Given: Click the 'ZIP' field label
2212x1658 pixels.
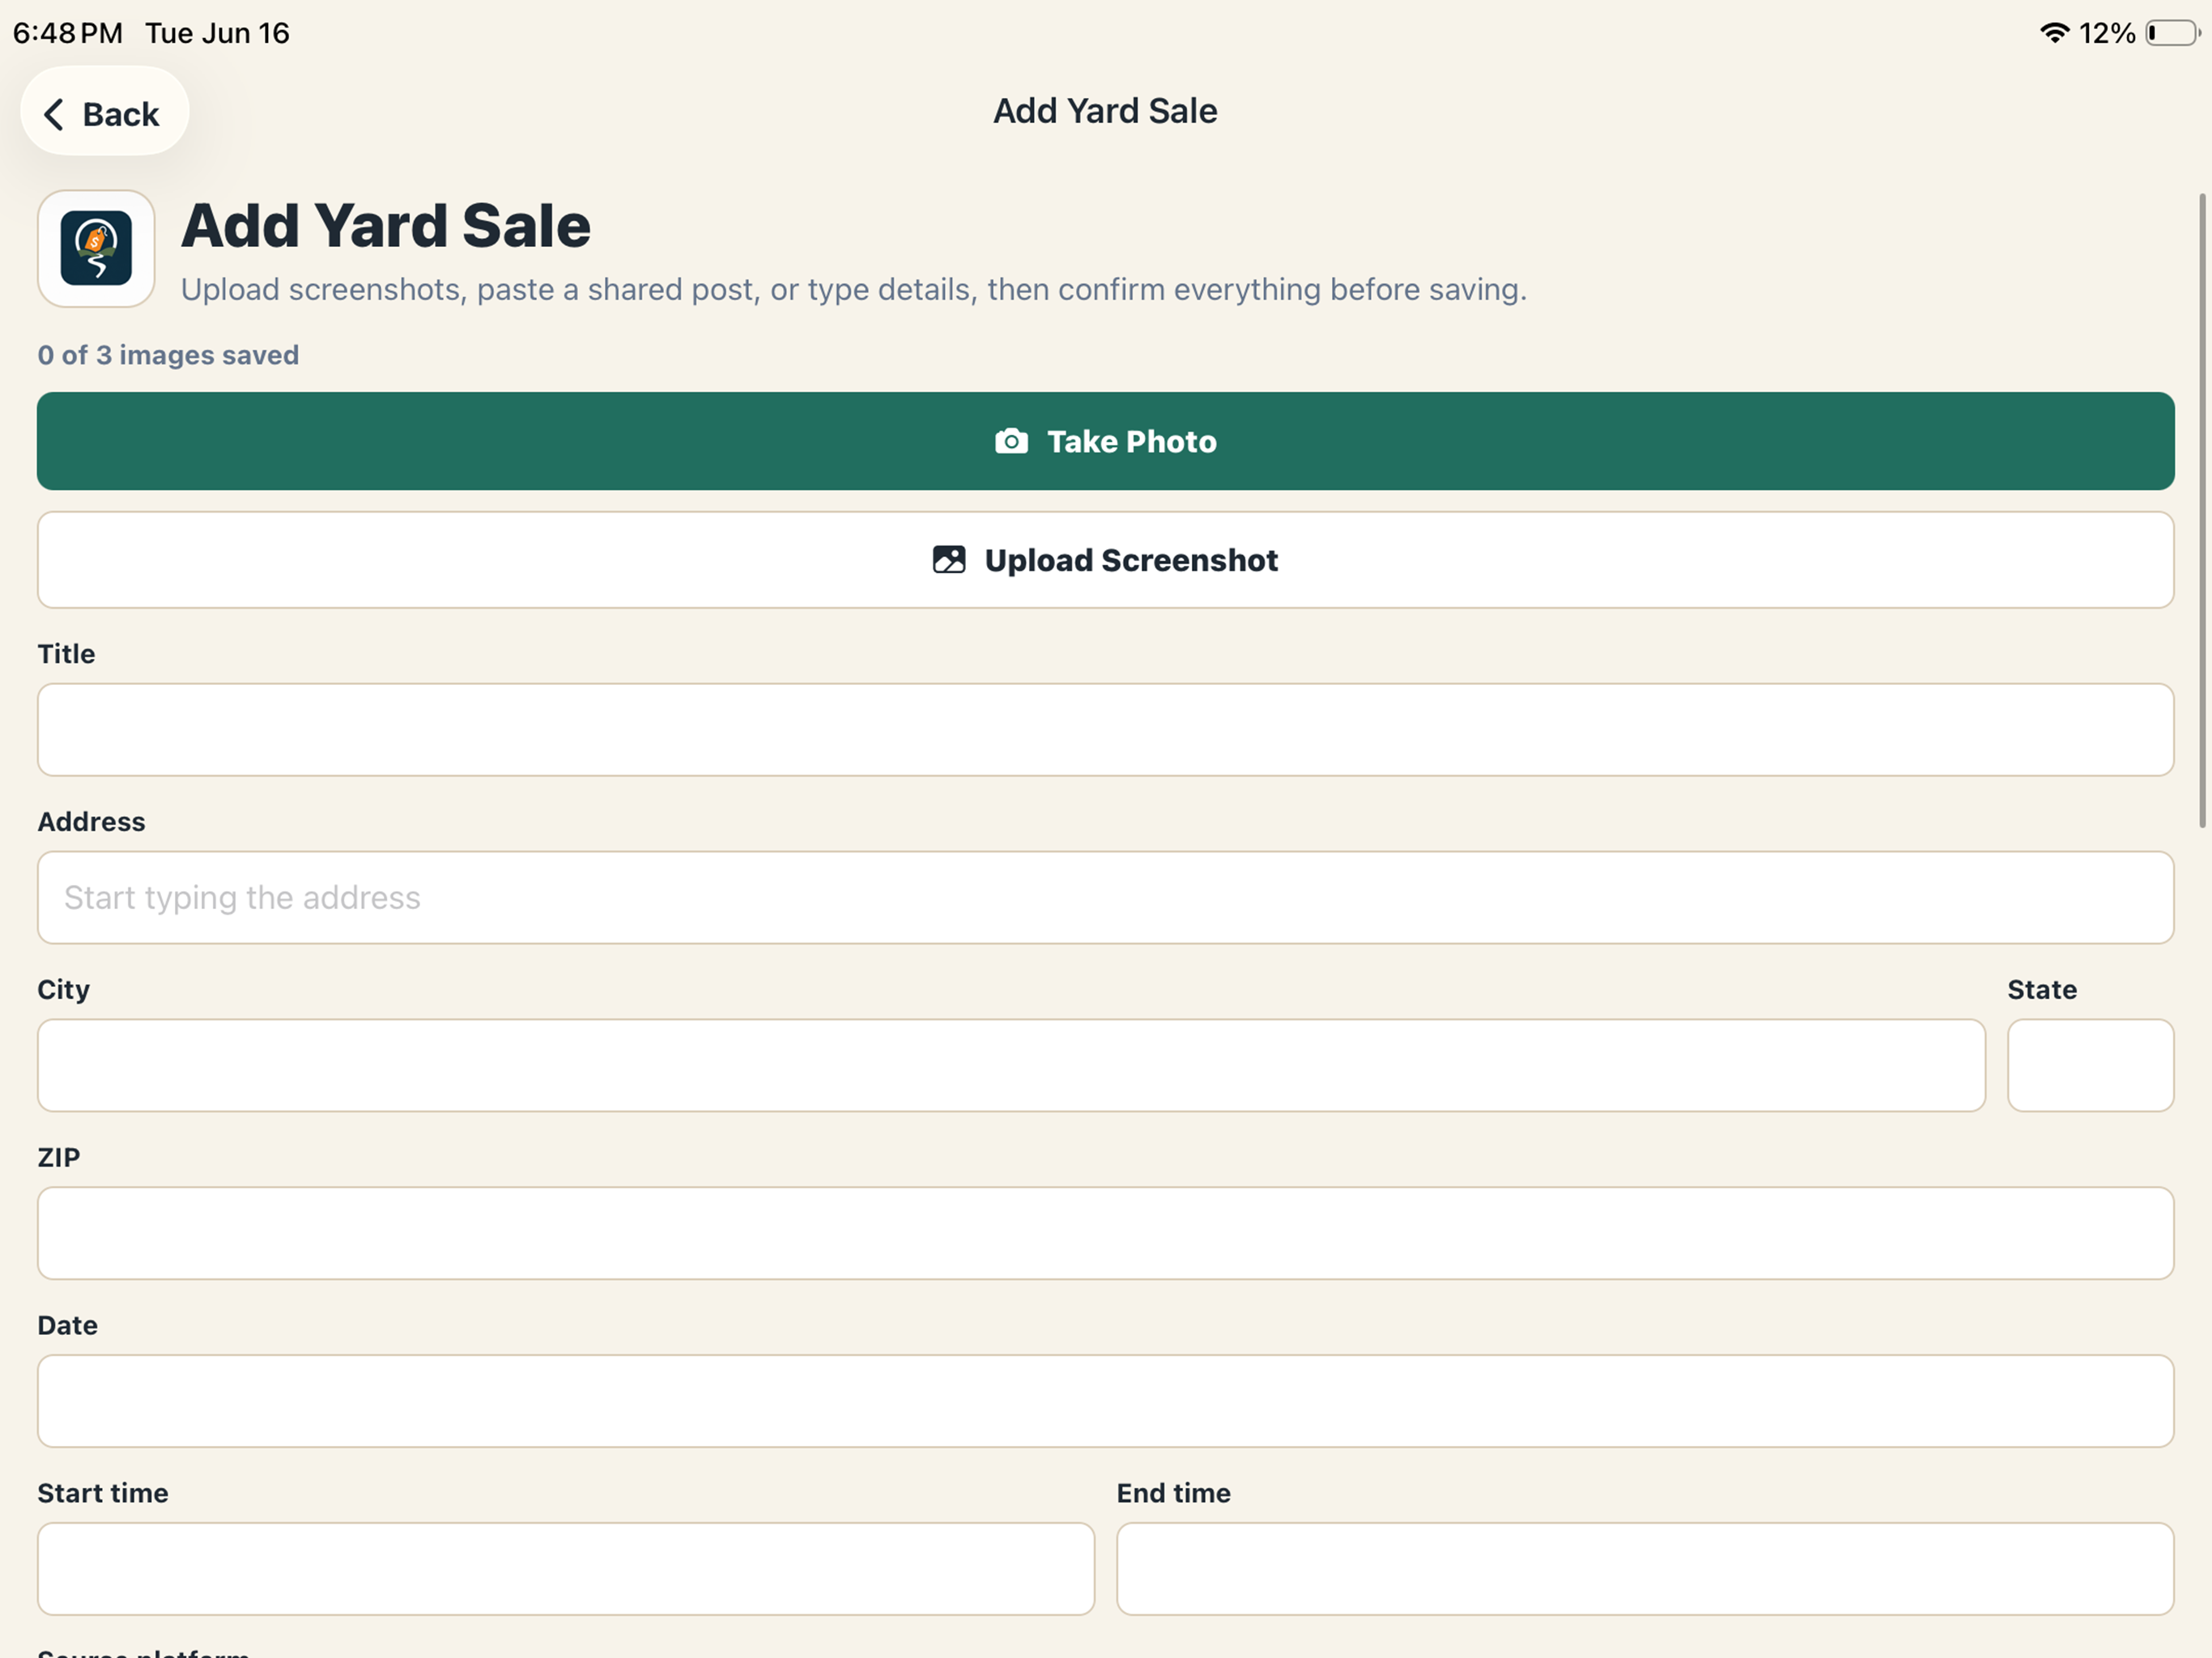Looking at the screenshot, I should pos(58,1158).
